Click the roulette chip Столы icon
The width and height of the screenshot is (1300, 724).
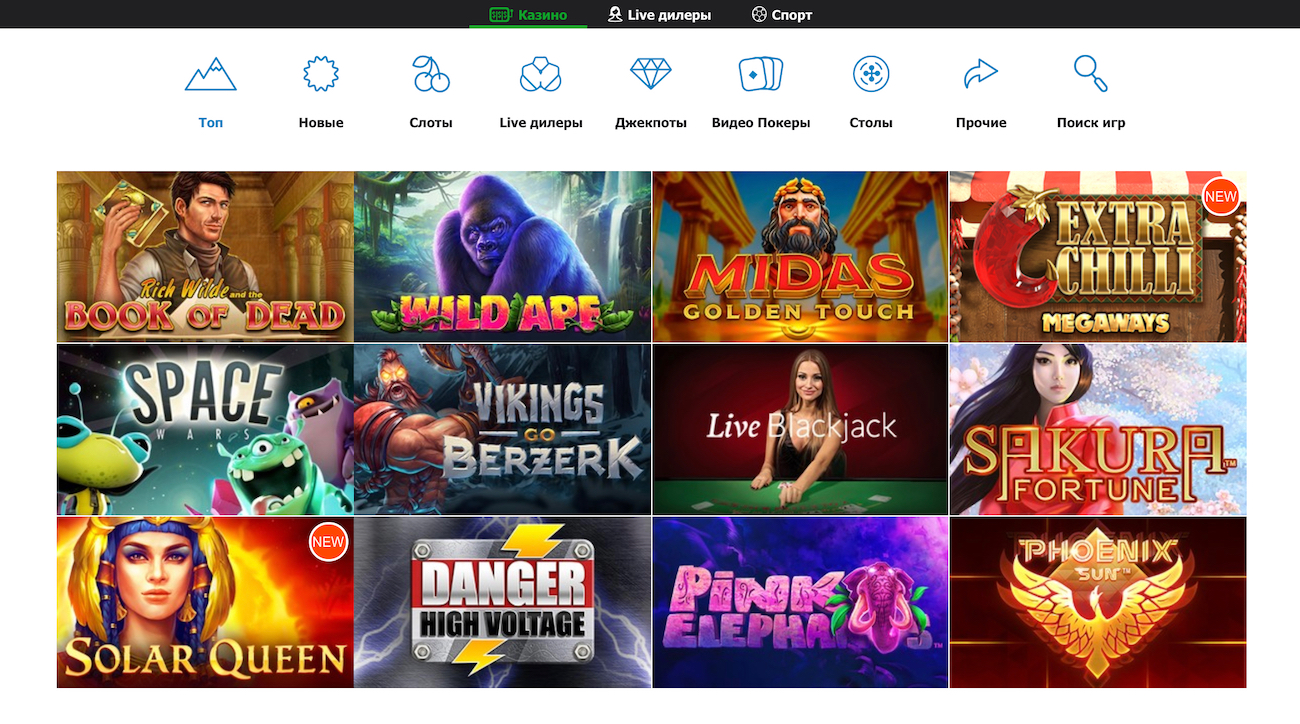(871, 75)
